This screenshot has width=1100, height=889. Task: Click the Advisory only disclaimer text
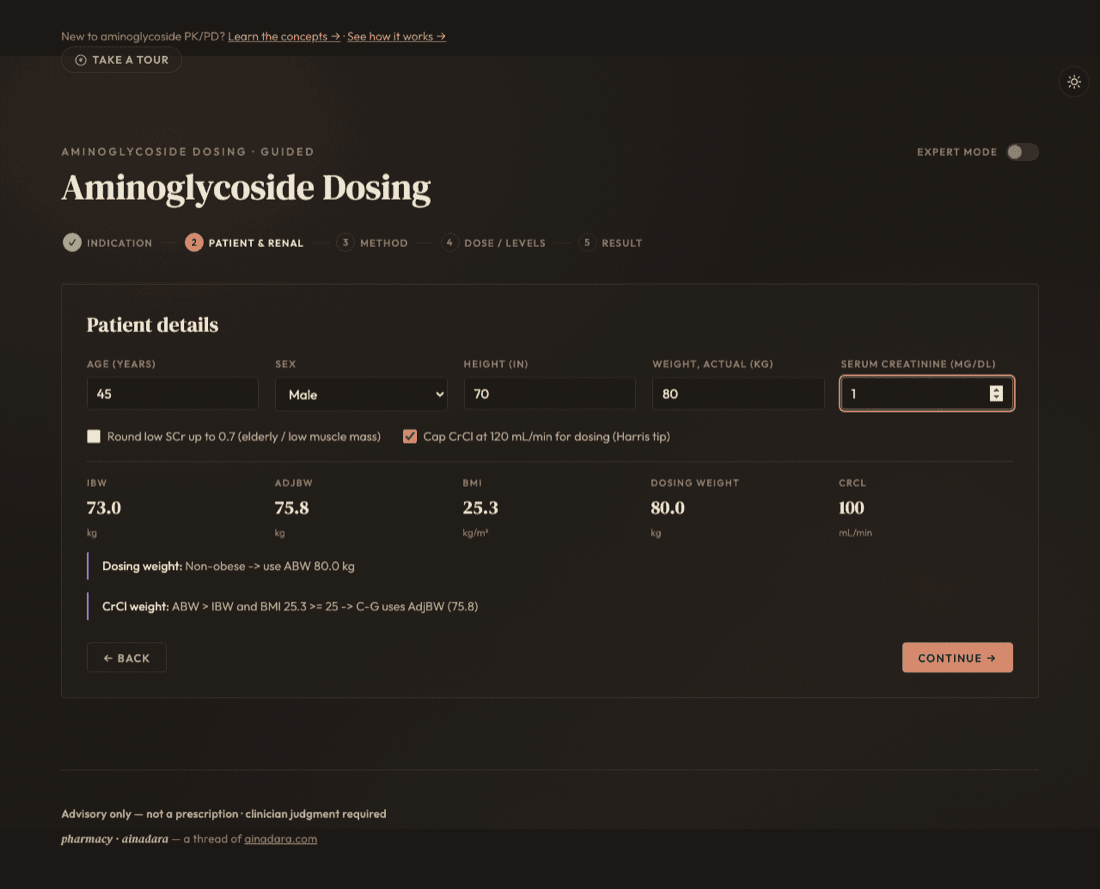tap(224, 814)
